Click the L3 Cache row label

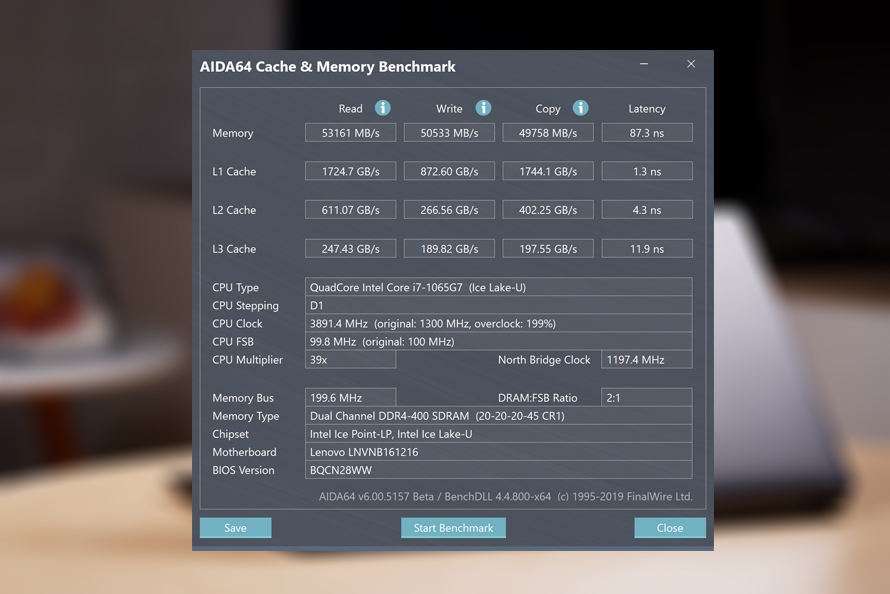234,248
